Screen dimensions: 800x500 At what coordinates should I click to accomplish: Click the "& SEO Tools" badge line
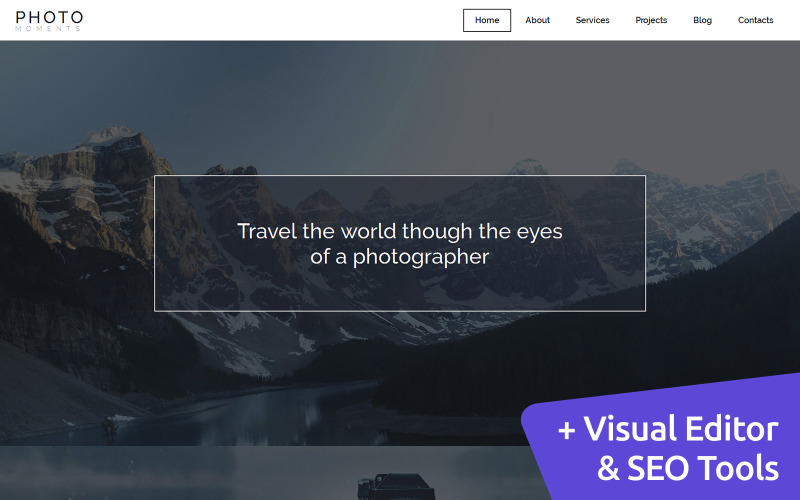[x=688, y=467]
